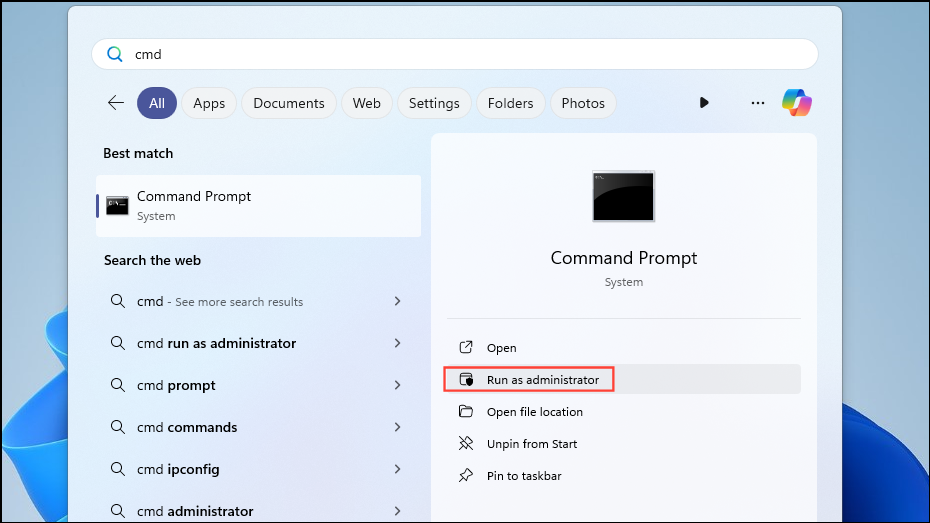Click search icon beside cmd run as administrator
Screen dimensions: 930x523
(x=117, y=343)
